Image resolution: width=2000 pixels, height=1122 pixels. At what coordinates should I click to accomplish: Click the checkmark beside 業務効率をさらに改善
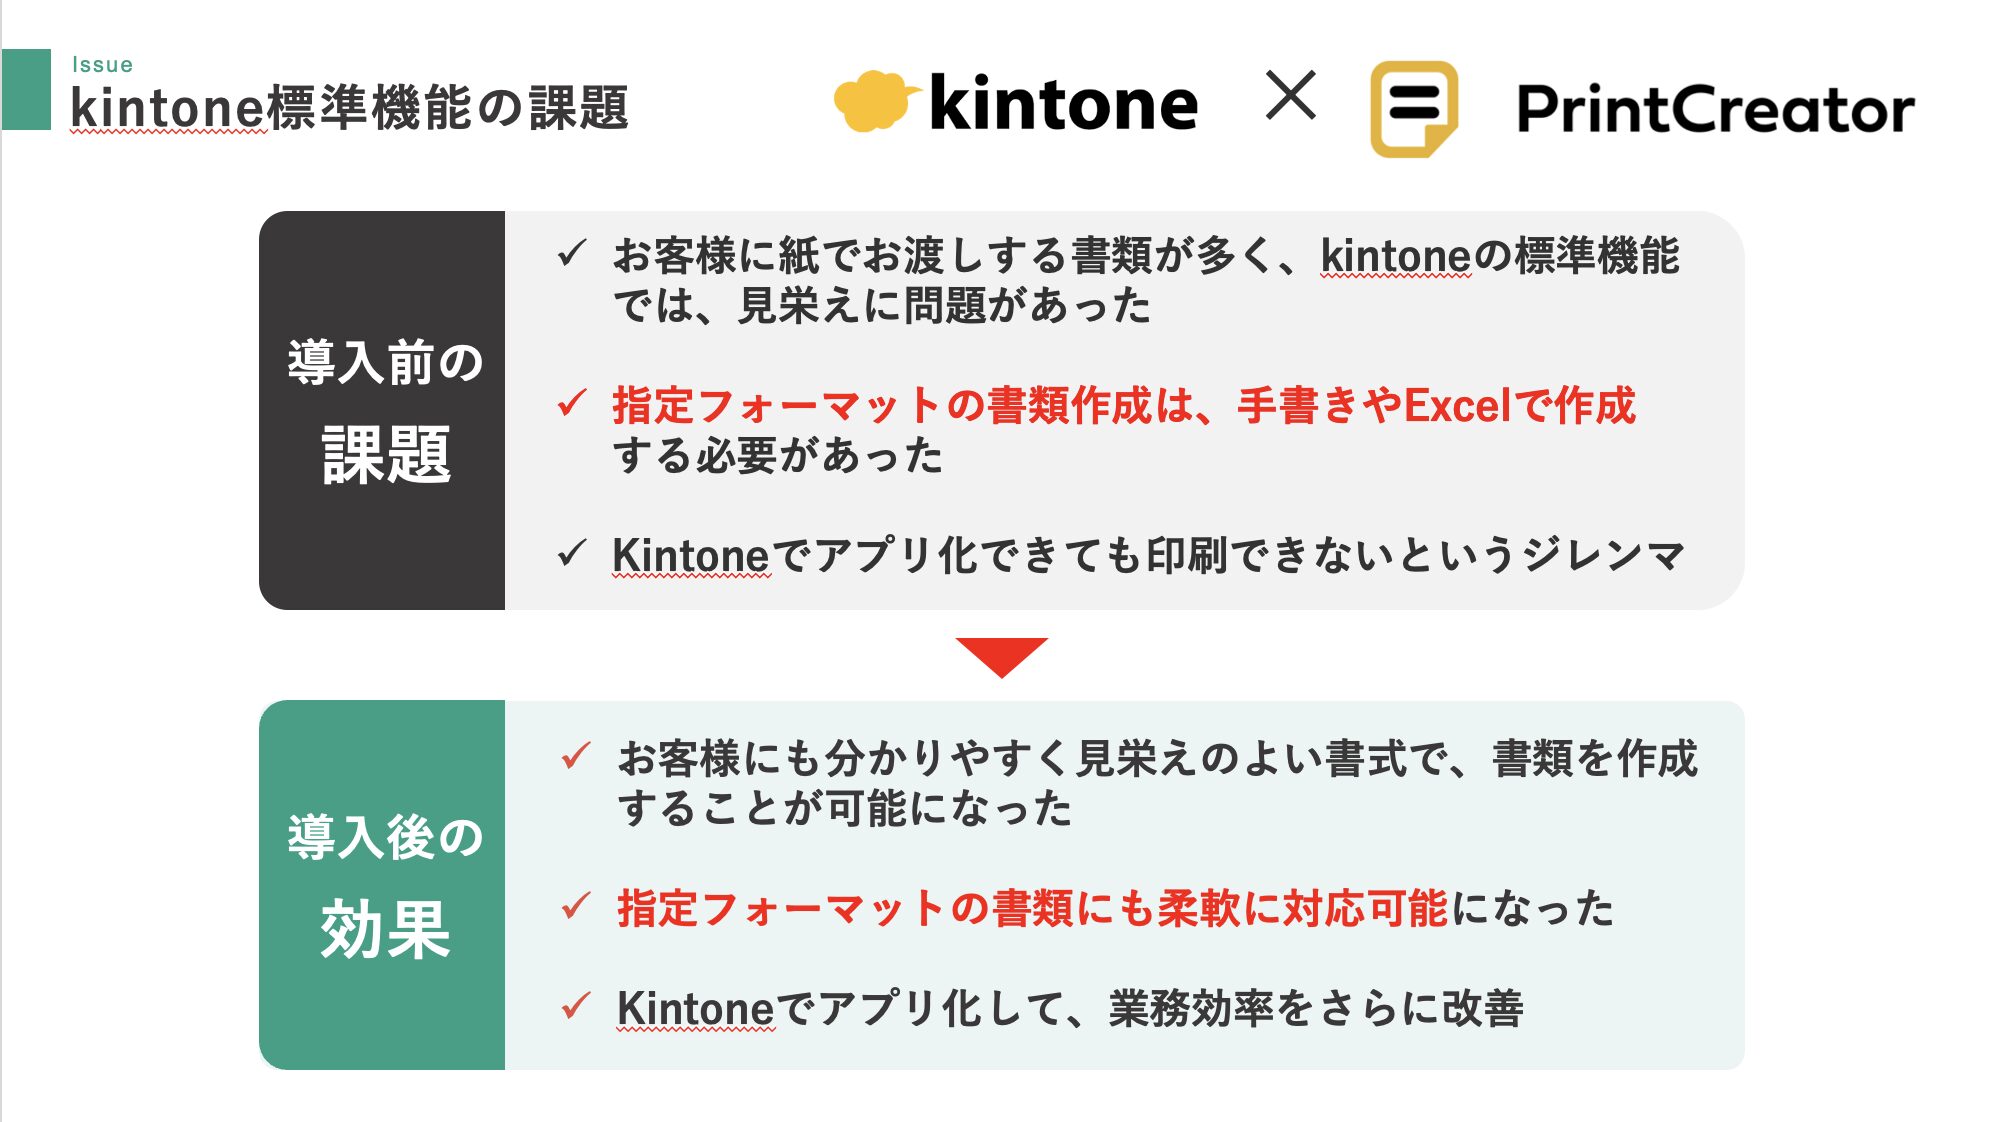tap(576, 1005)
